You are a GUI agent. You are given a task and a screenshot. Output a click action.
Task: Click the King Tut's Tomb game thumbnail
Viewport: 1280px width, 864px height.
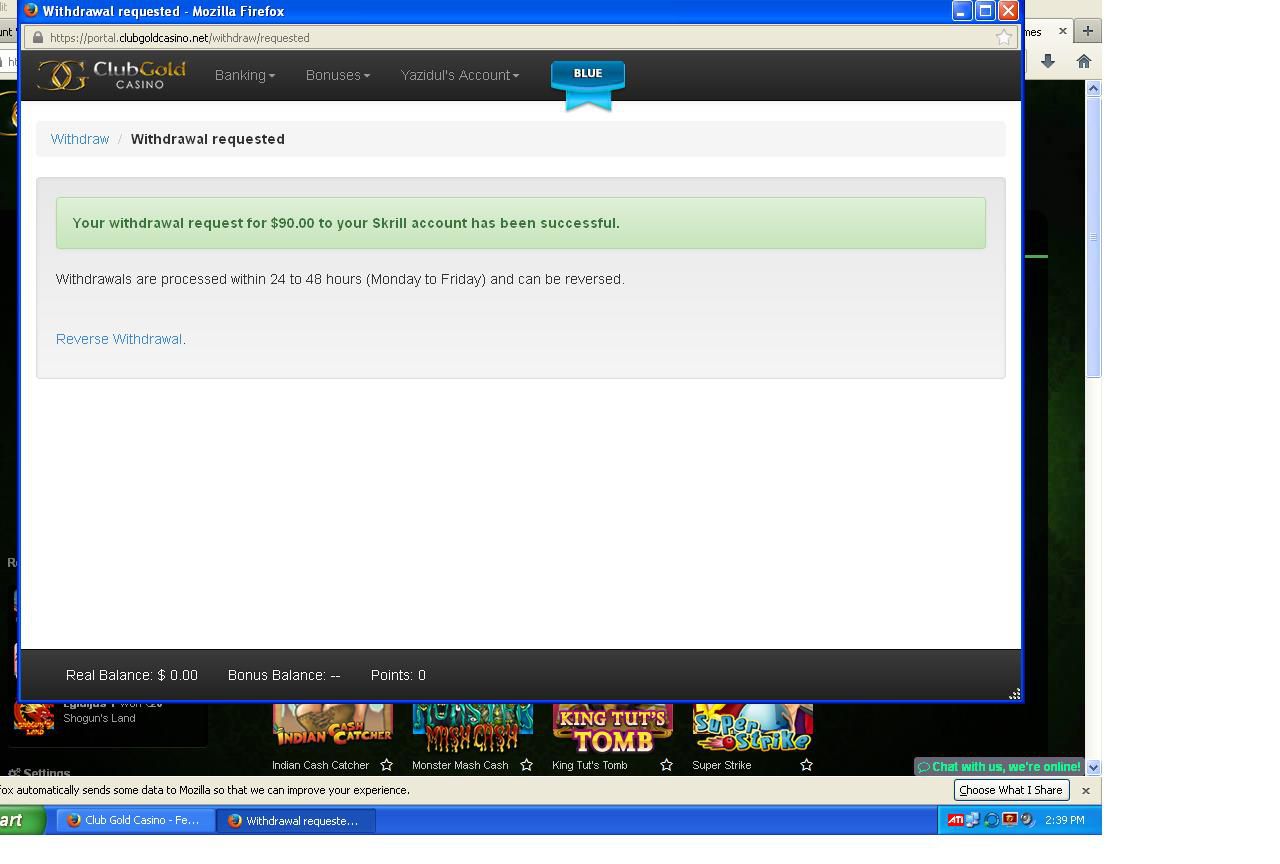pos(612,729)
